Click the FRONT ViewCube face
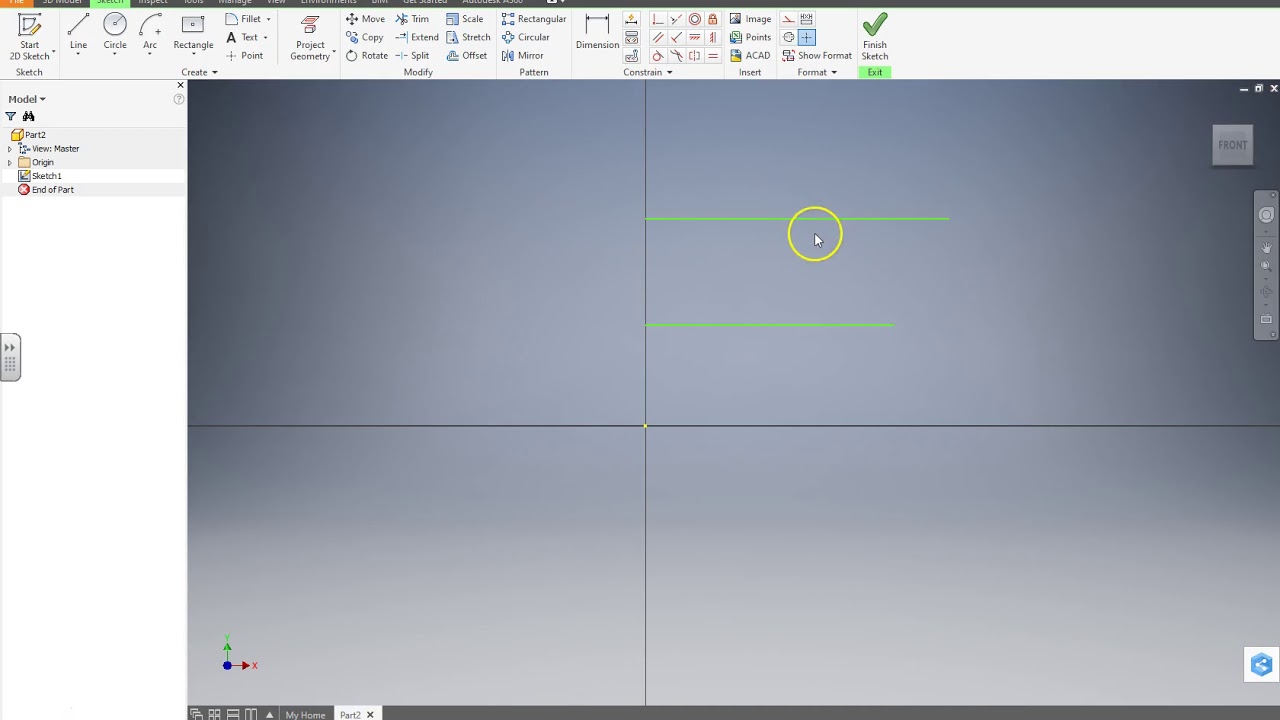 tap(1233, 145)
